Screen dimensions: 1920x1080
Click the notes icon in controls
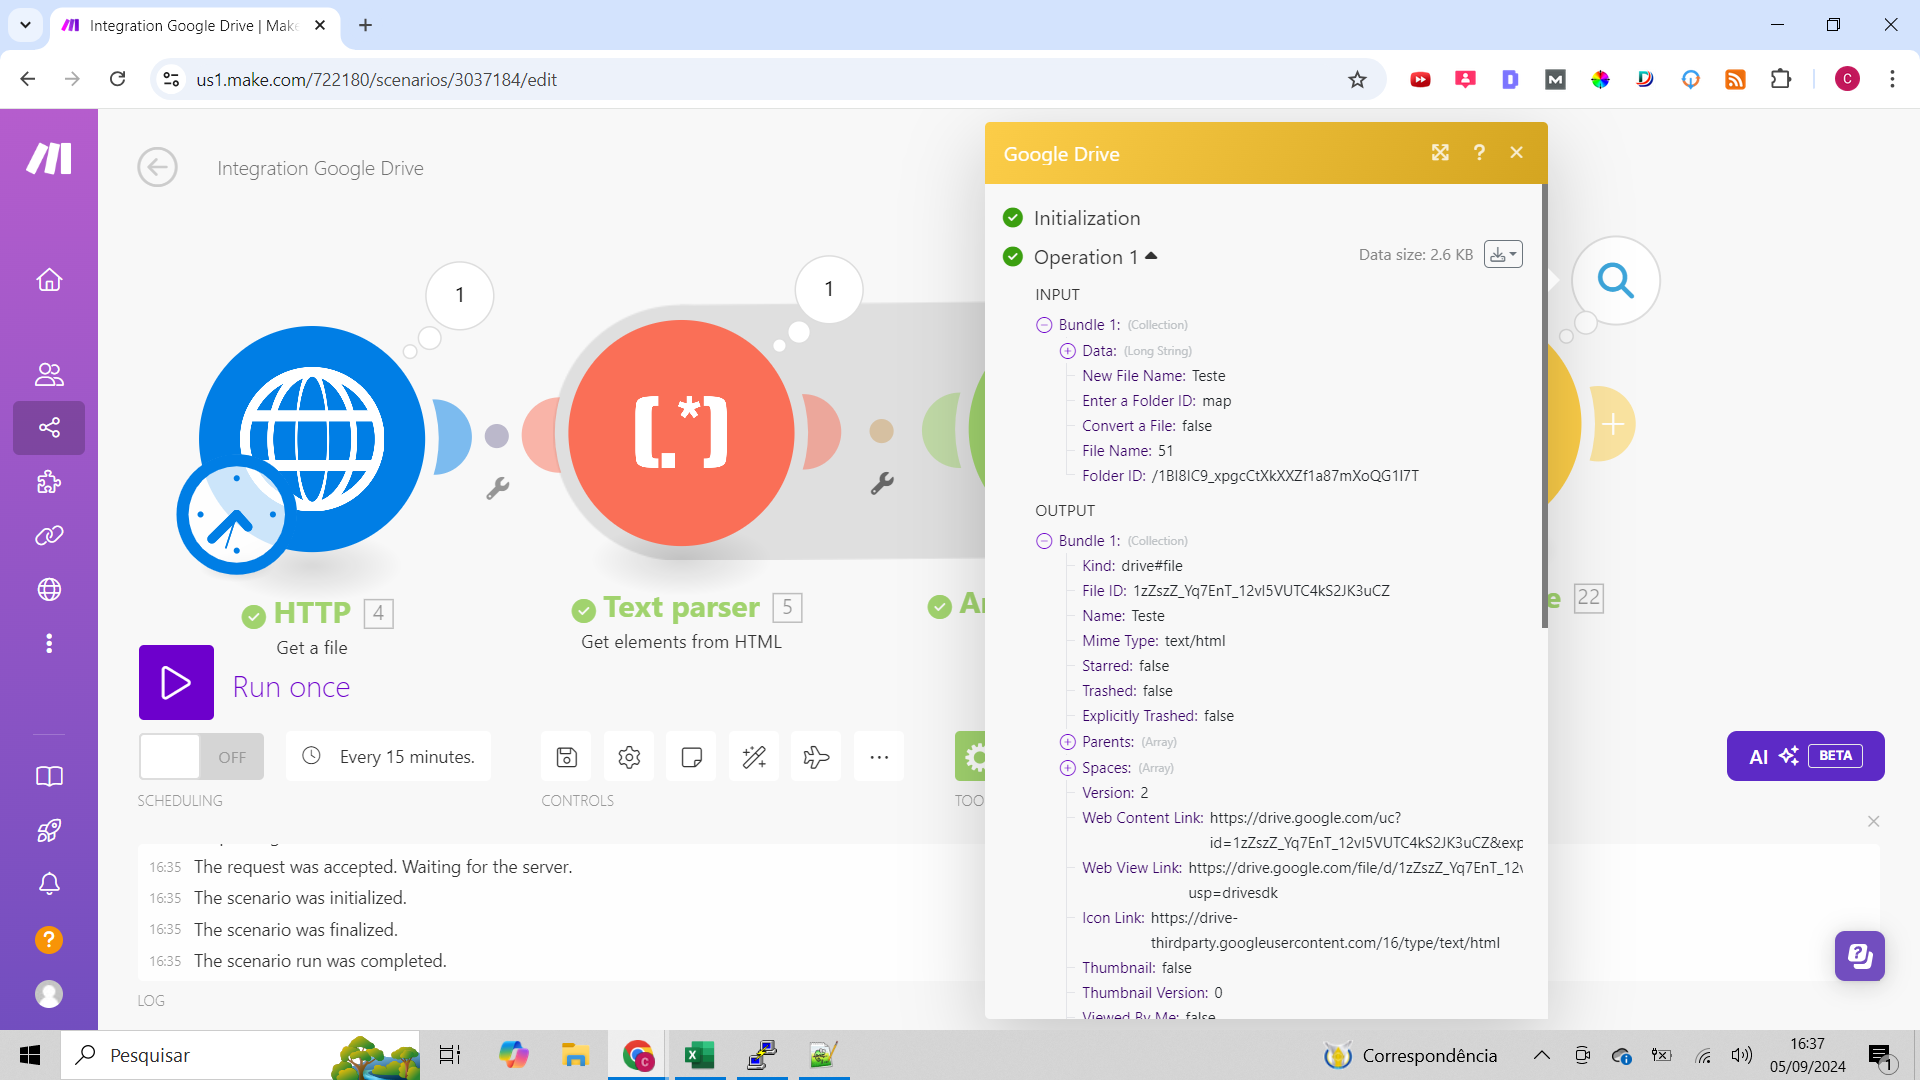pos(691,757)
